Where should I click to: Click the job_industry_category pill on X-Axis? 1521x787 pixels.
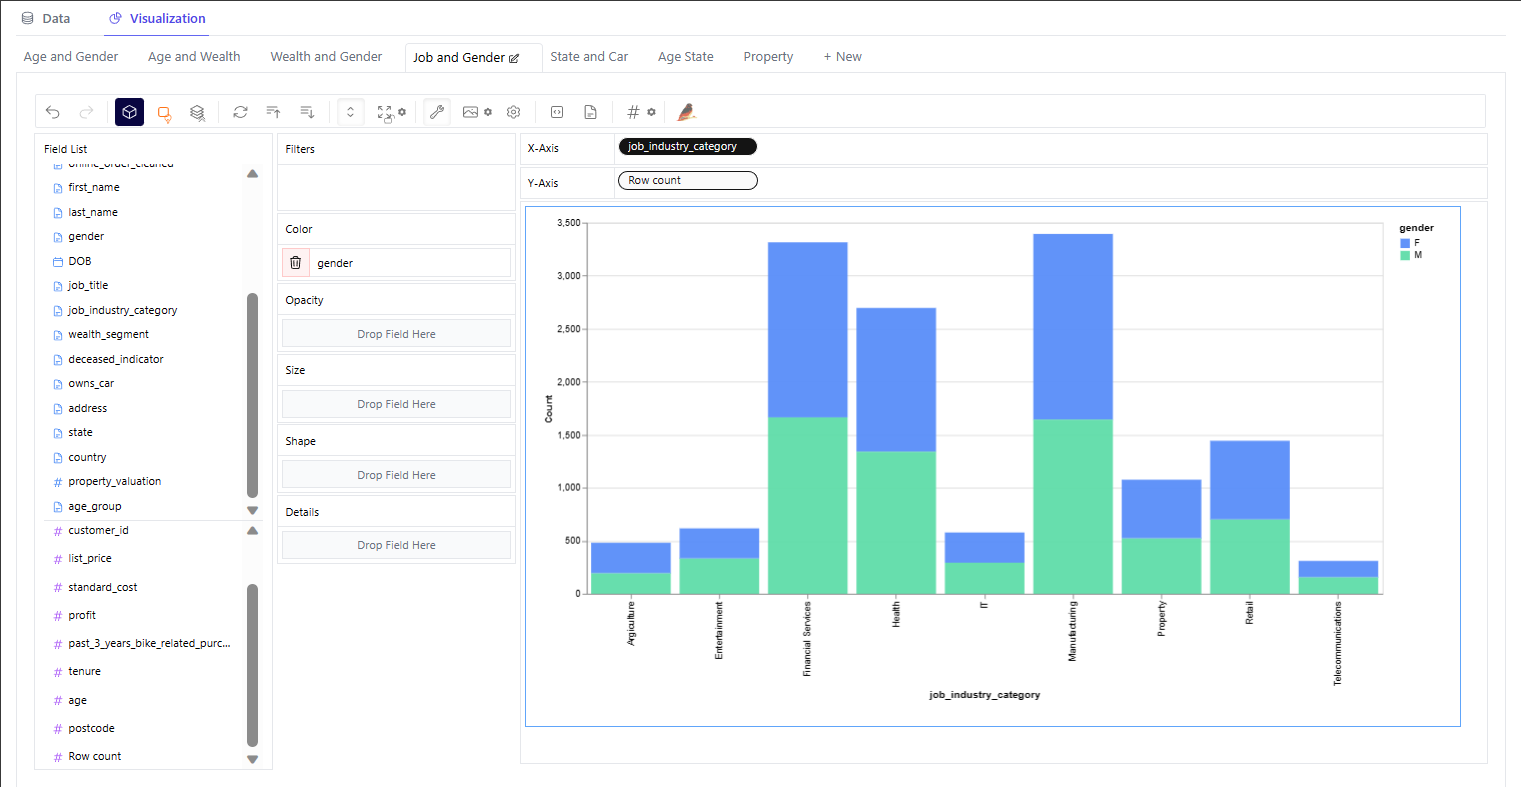point(687,146)
